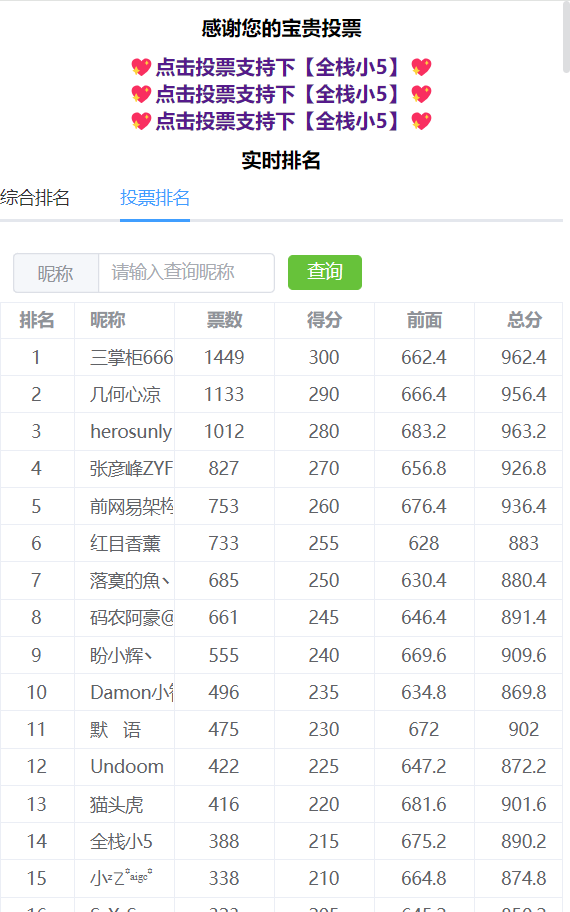Click the third 点击投票支持下【全栈小5】 link
The height and width of the screenshot is (912, 570).
tap(280, 121)
